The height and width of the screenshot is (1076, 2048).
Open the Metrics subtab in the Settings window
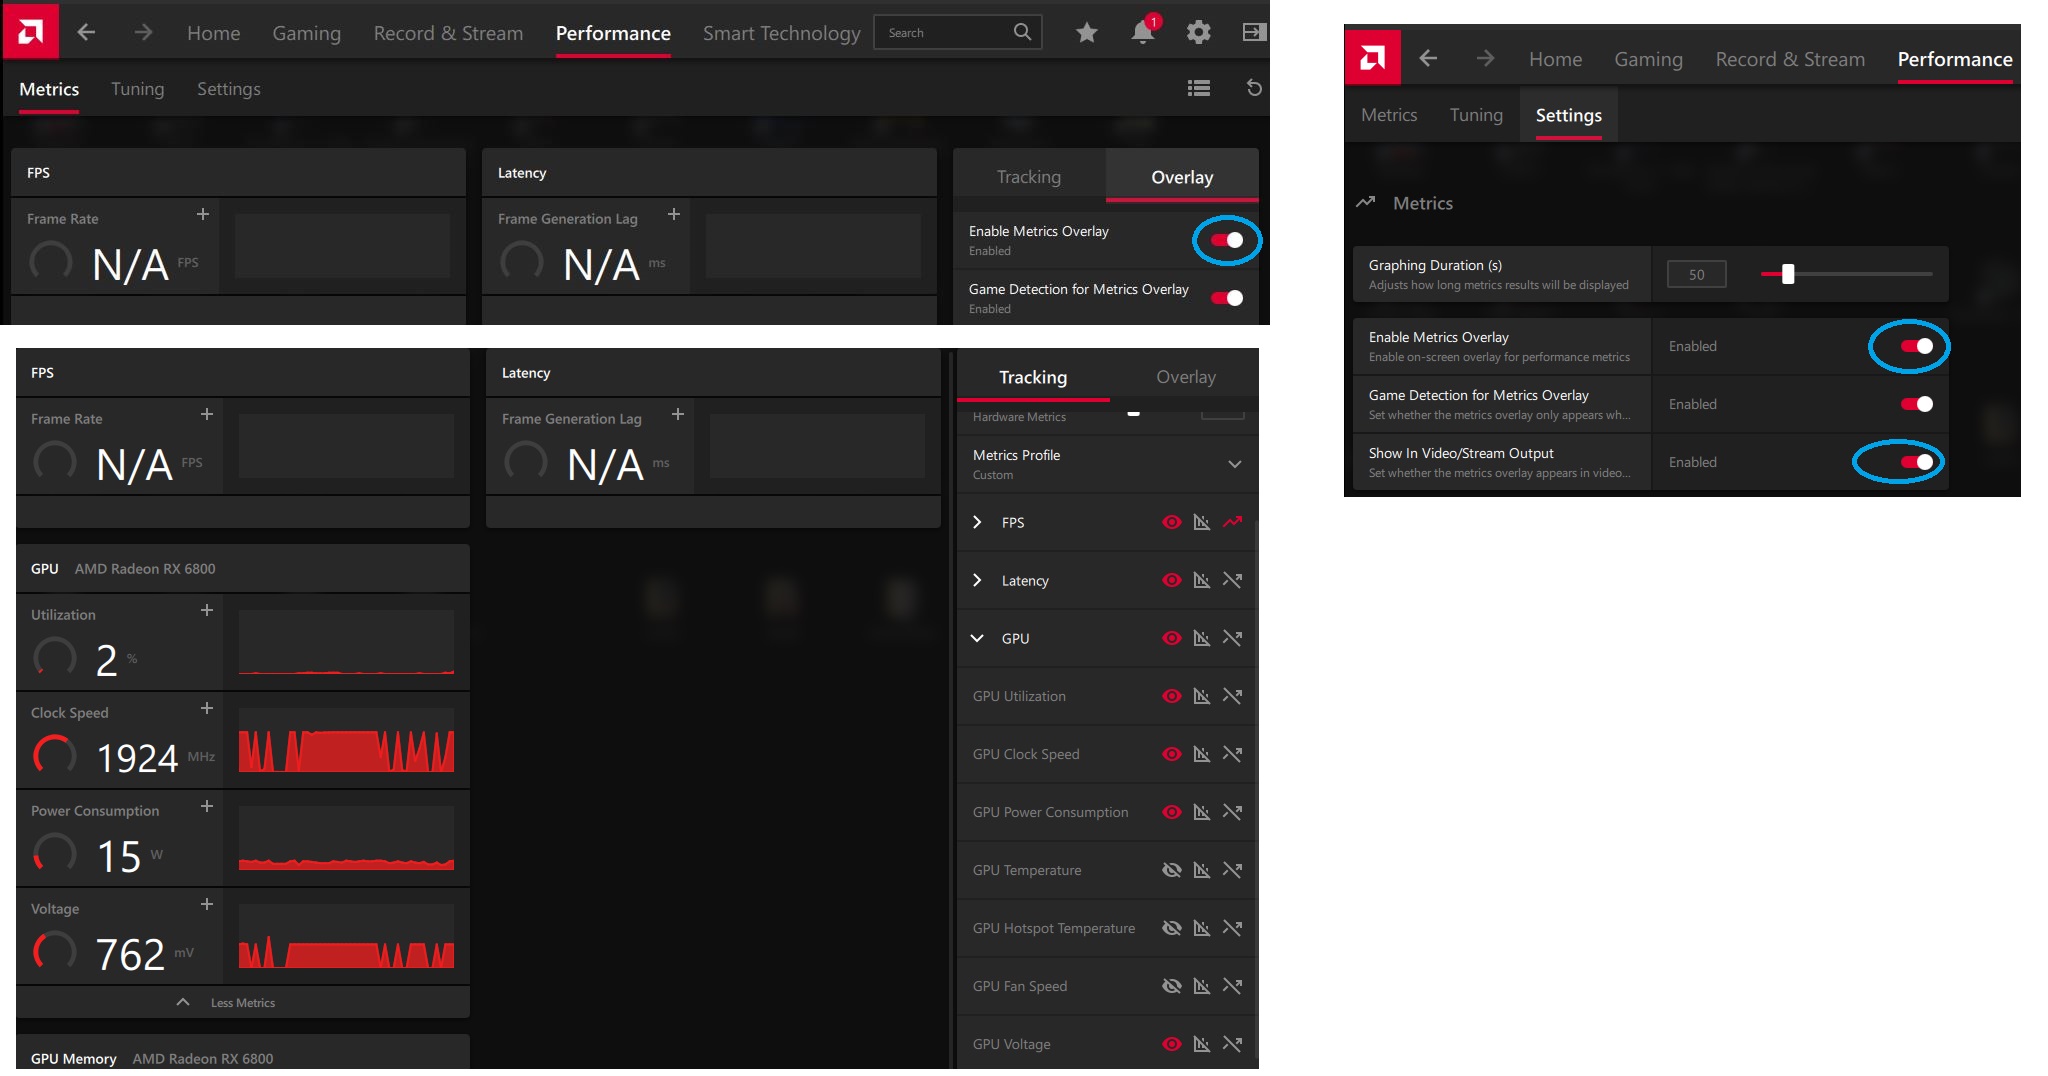(x=1389, y=115)
